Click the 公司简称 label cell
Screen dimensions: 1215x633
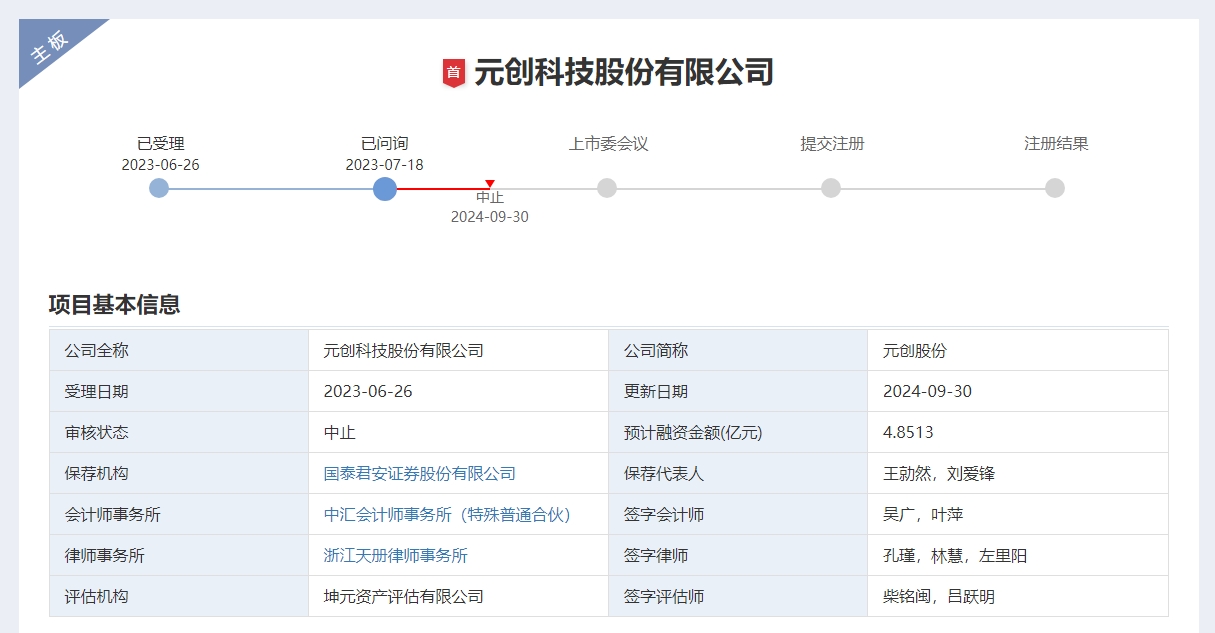click(738, 351)
